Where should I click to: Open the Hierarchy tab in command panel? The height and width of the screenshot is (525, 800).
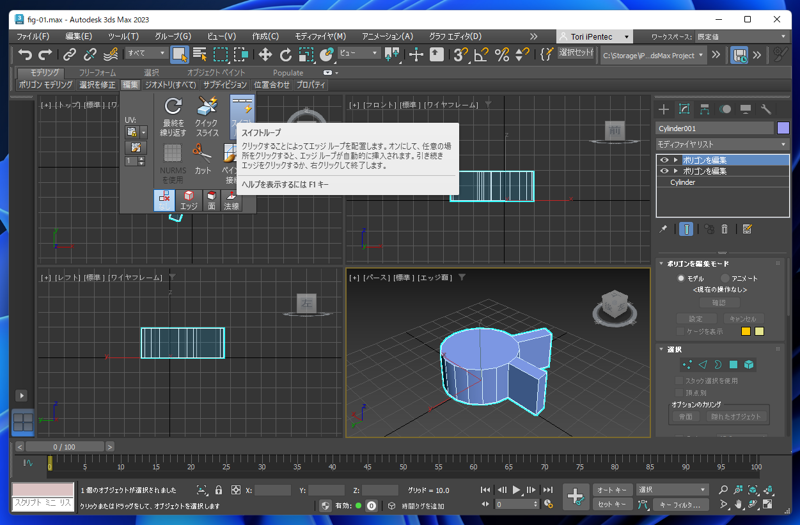click(705, 109)
